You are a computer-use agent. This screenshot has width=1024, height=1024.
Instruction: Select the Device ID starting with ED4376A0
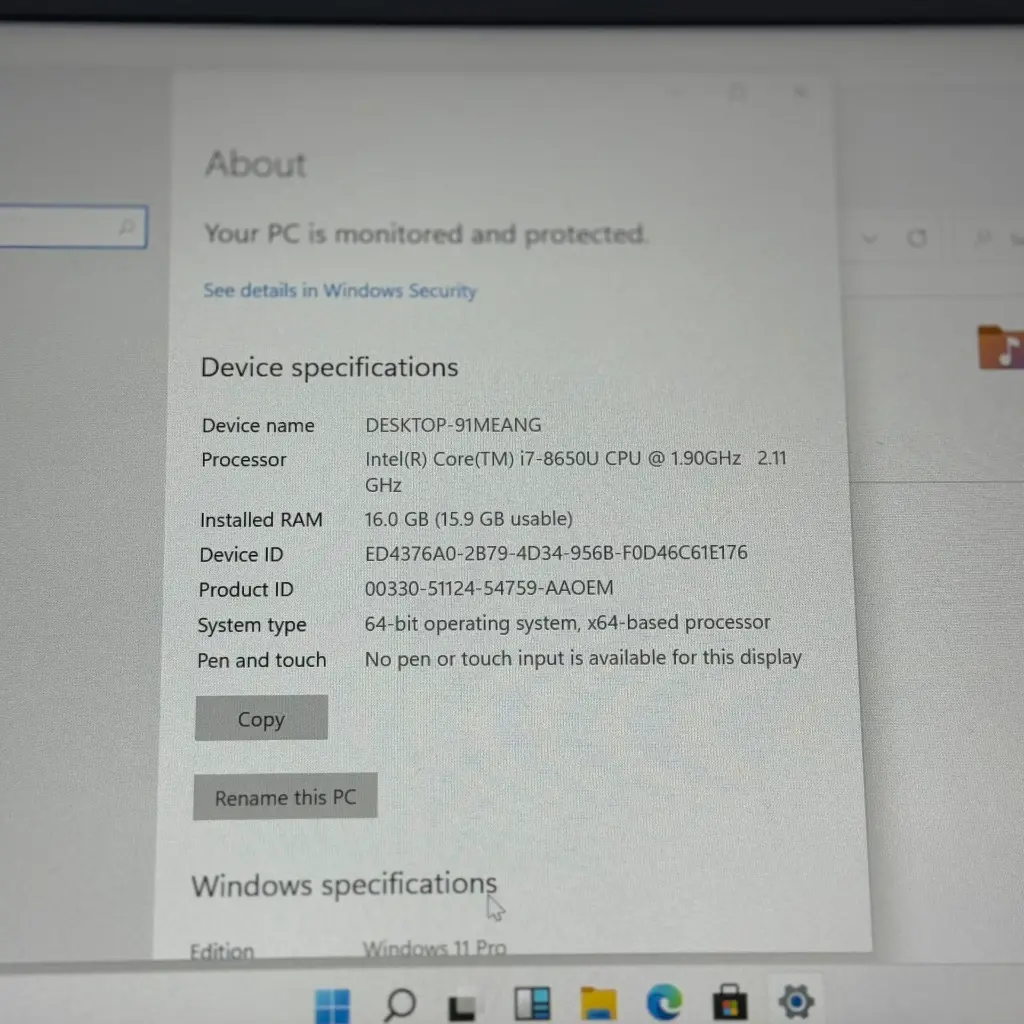click(x=556, y=554)
